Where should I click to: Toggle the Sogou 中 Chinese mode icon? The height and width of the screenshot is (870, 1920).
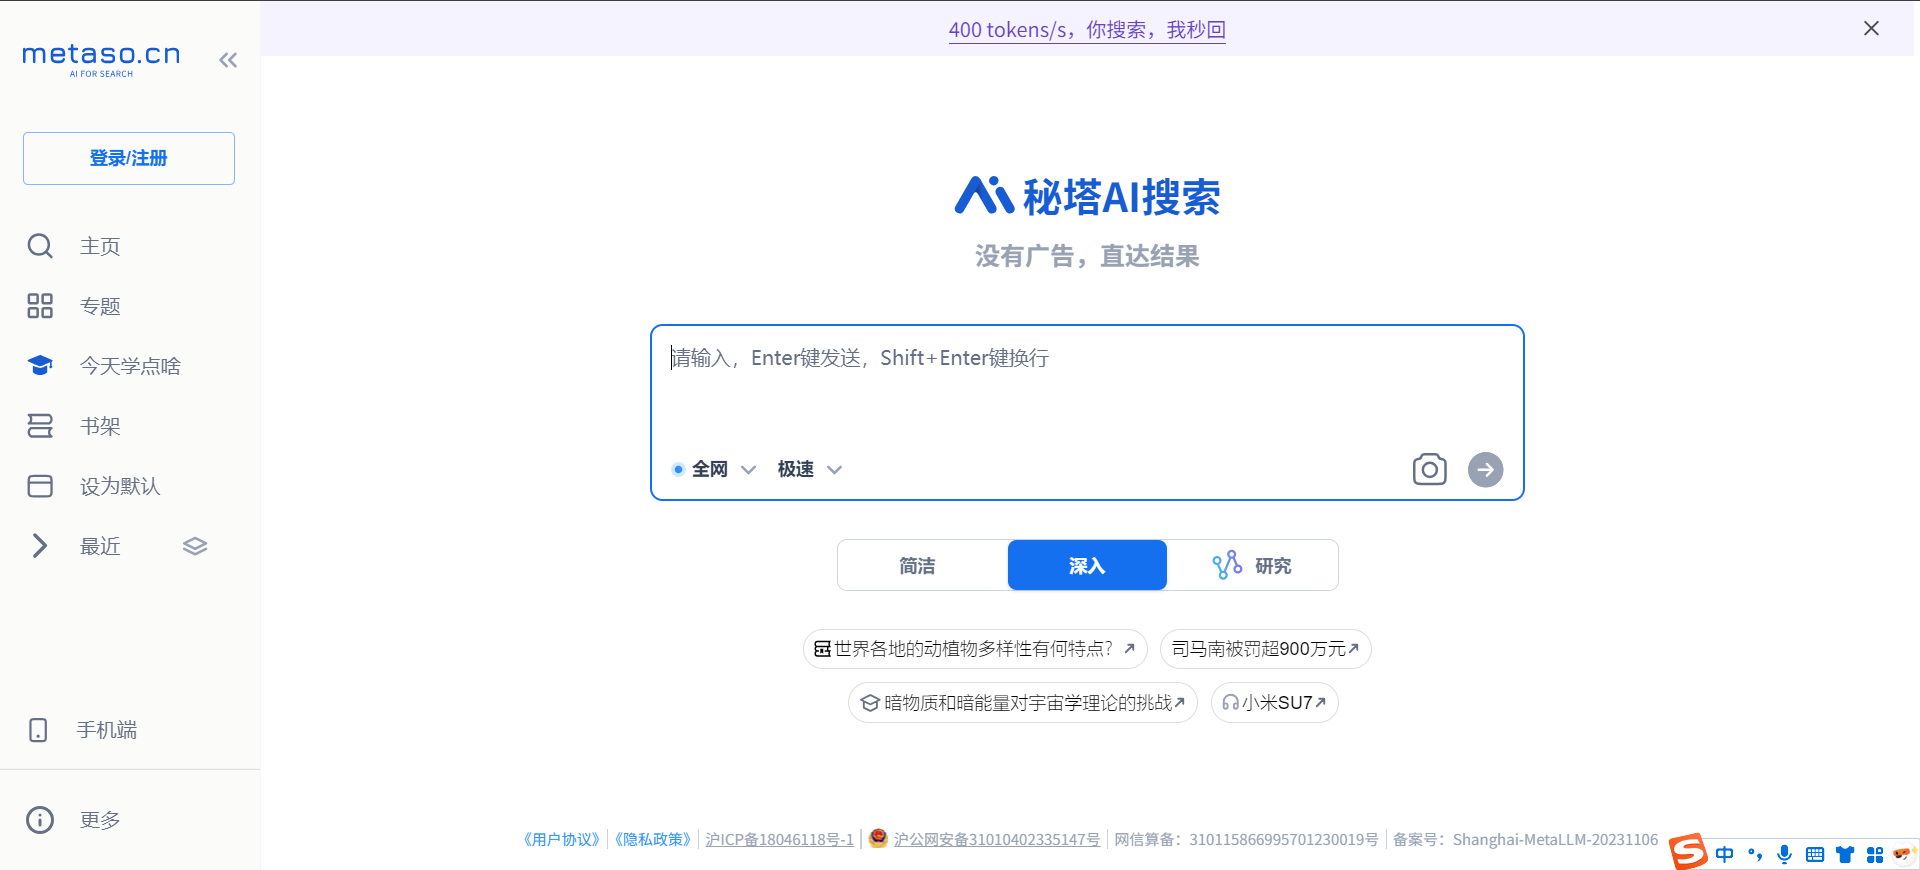(x=1725, y=854)
